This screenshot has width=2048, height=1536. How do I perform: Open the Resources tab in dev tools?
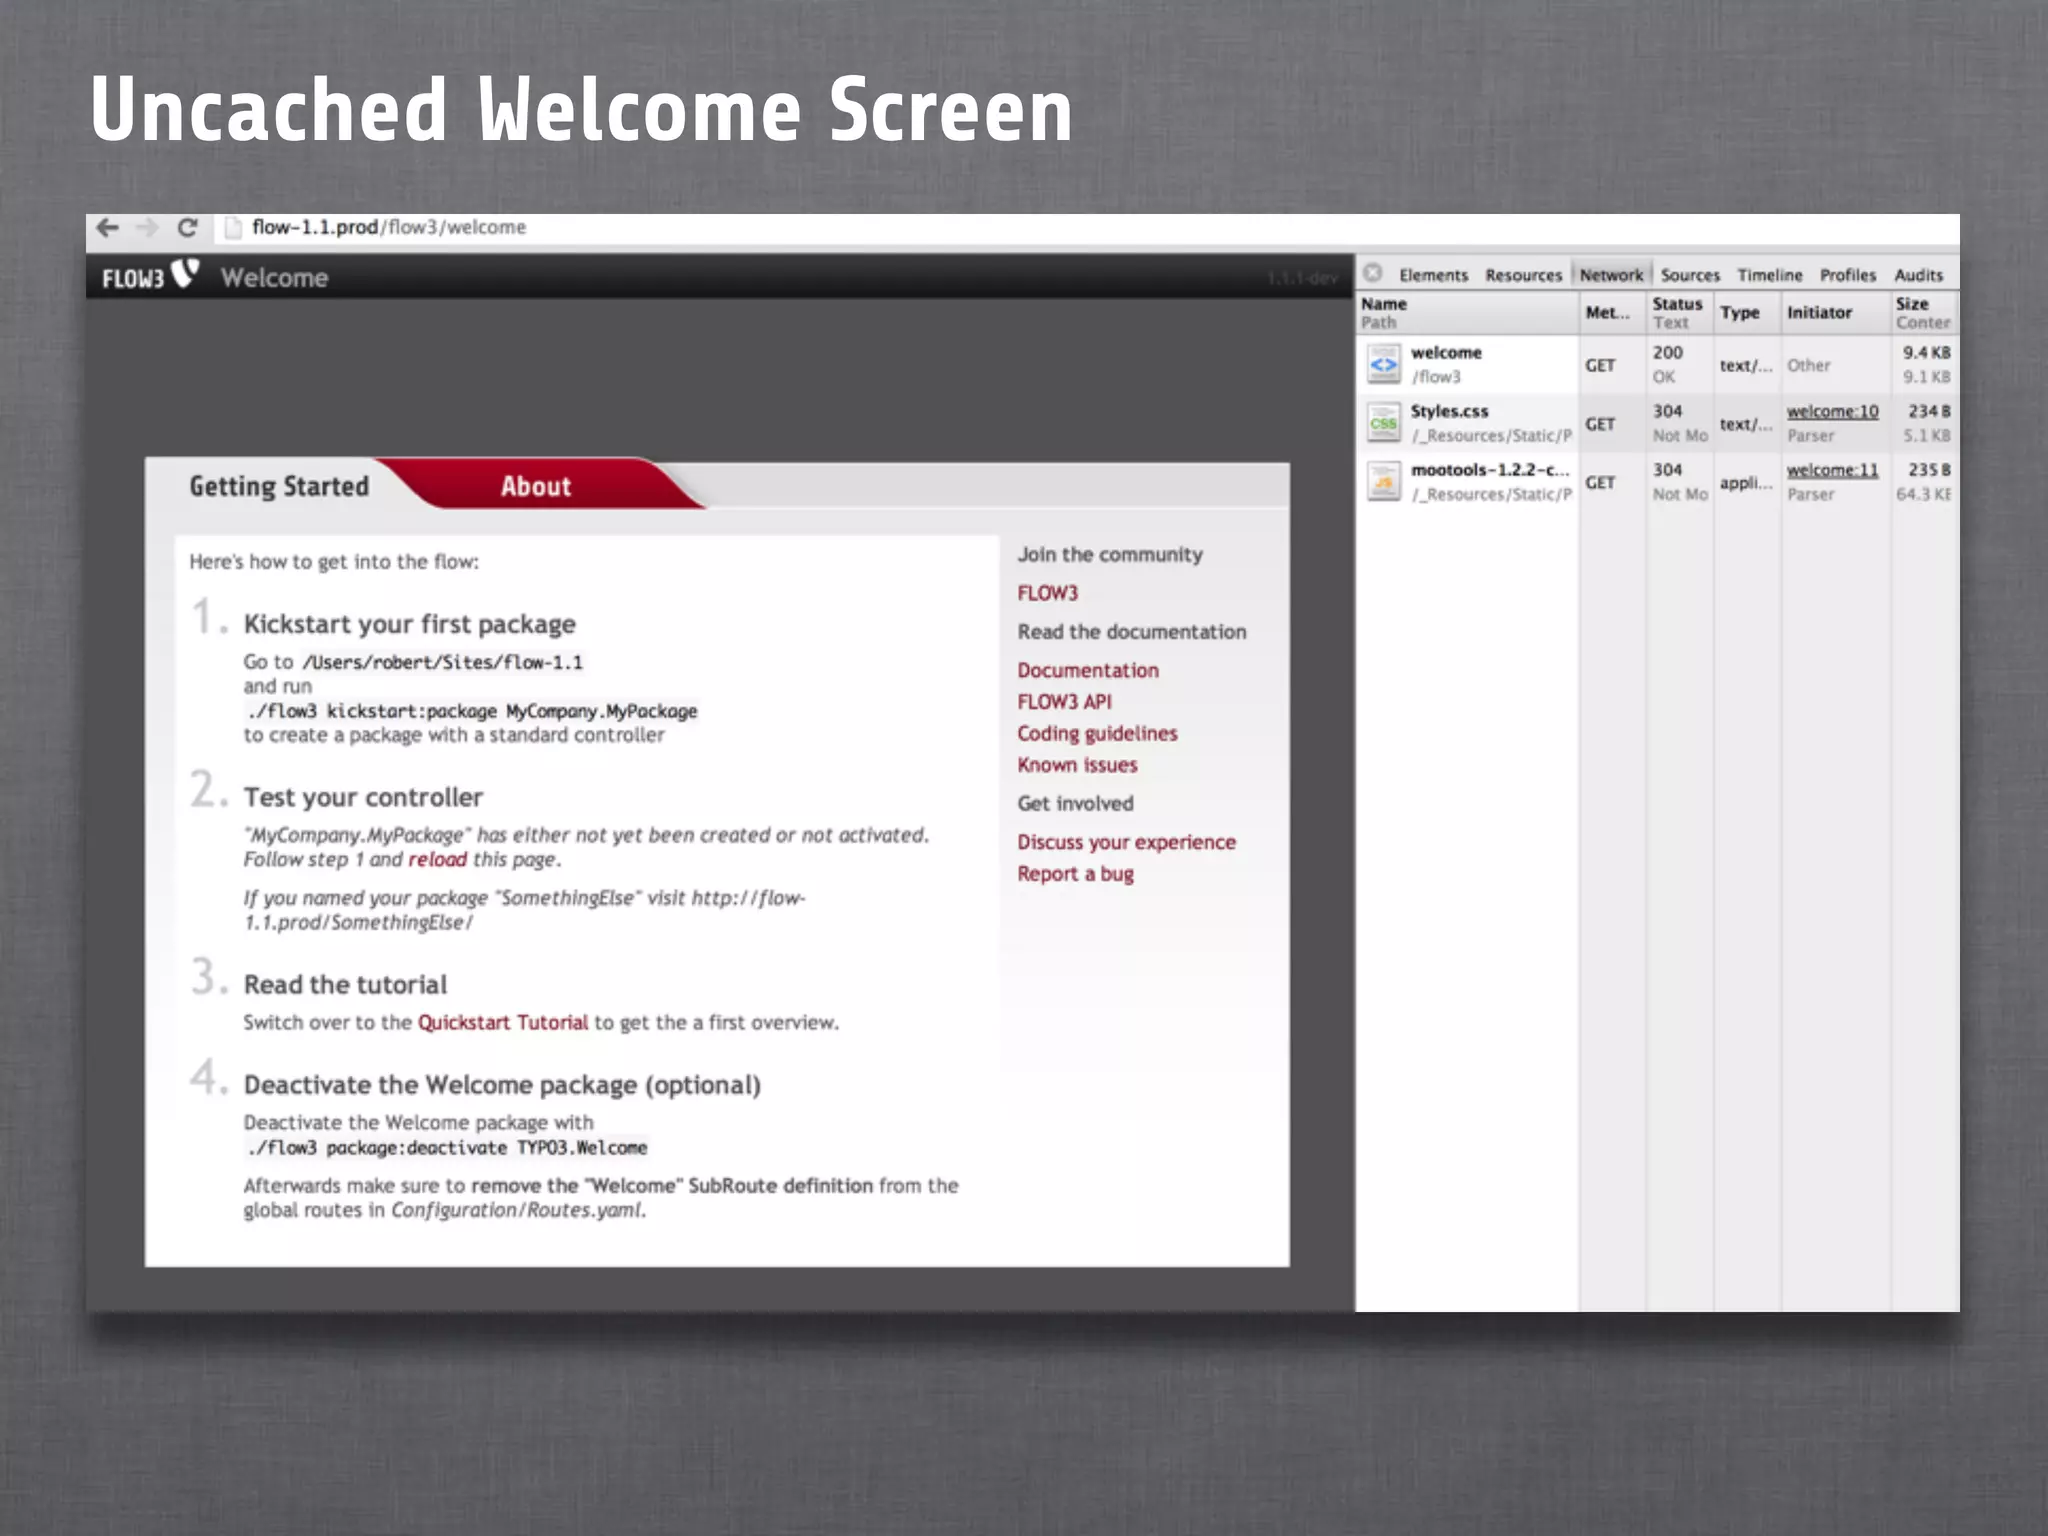pos(1523,275)
